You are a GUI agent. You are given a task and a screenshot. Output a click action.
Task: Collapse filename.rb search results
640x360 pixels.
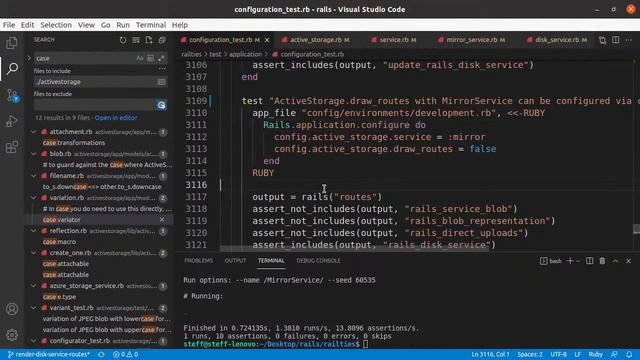click(34, 176)
